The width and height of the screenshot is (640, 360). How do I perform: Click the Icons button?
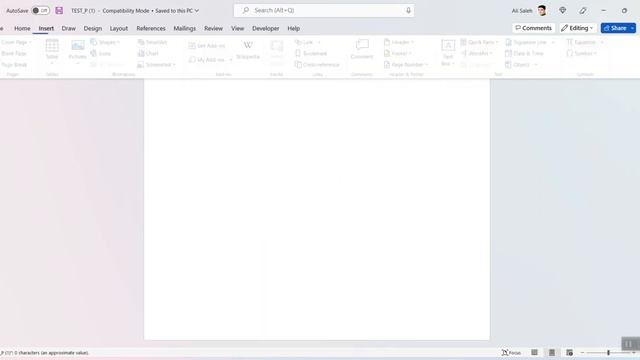(101, 53)
